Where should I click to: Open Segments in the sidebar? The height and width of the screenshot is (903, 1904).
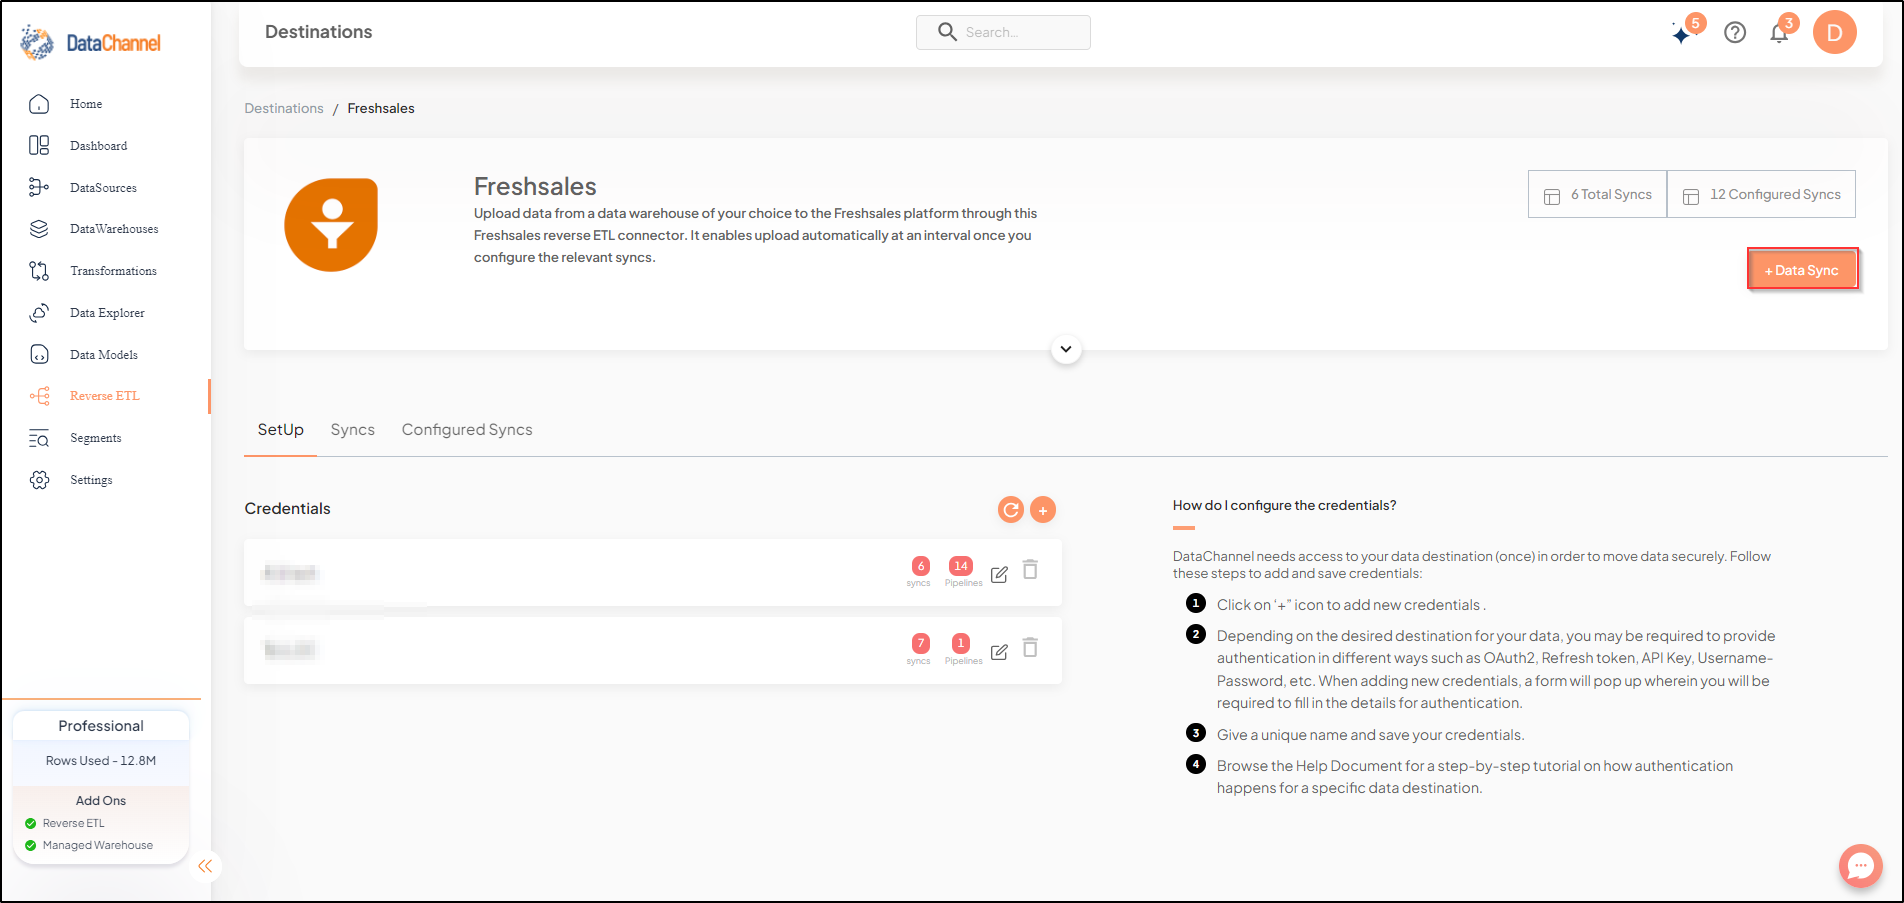[x=96, y=438]
